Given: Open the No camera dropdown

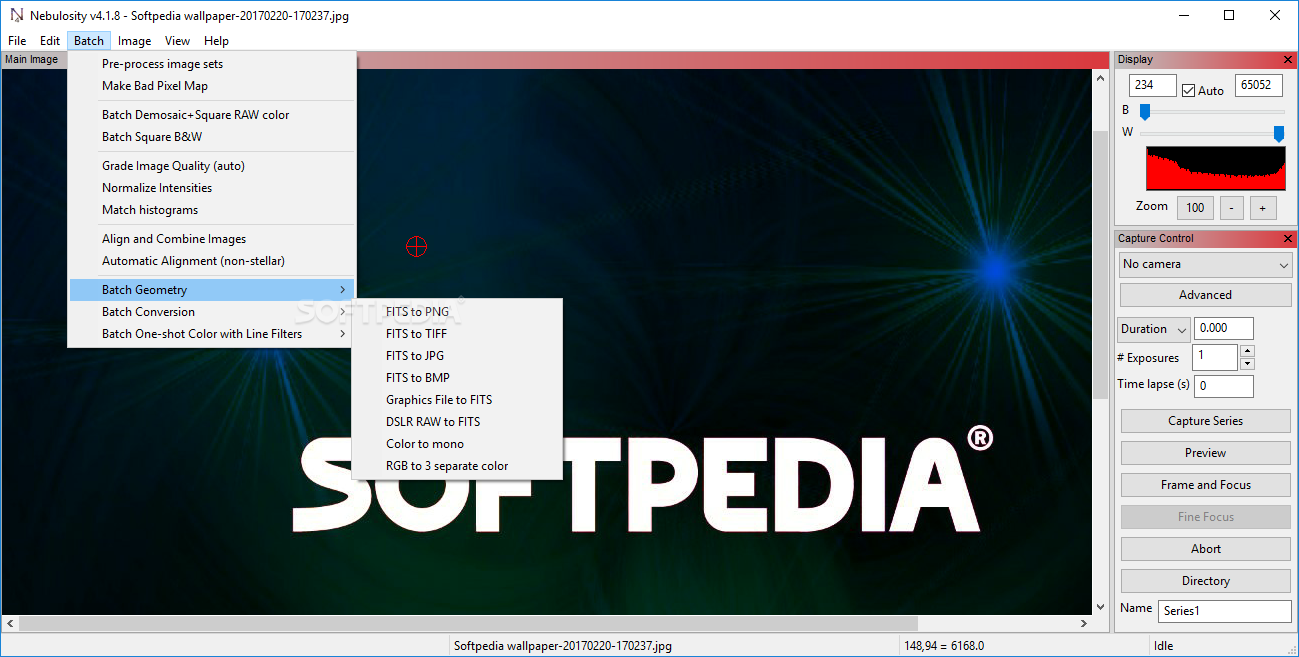Looking at the screenshot, I should 1205,264.
